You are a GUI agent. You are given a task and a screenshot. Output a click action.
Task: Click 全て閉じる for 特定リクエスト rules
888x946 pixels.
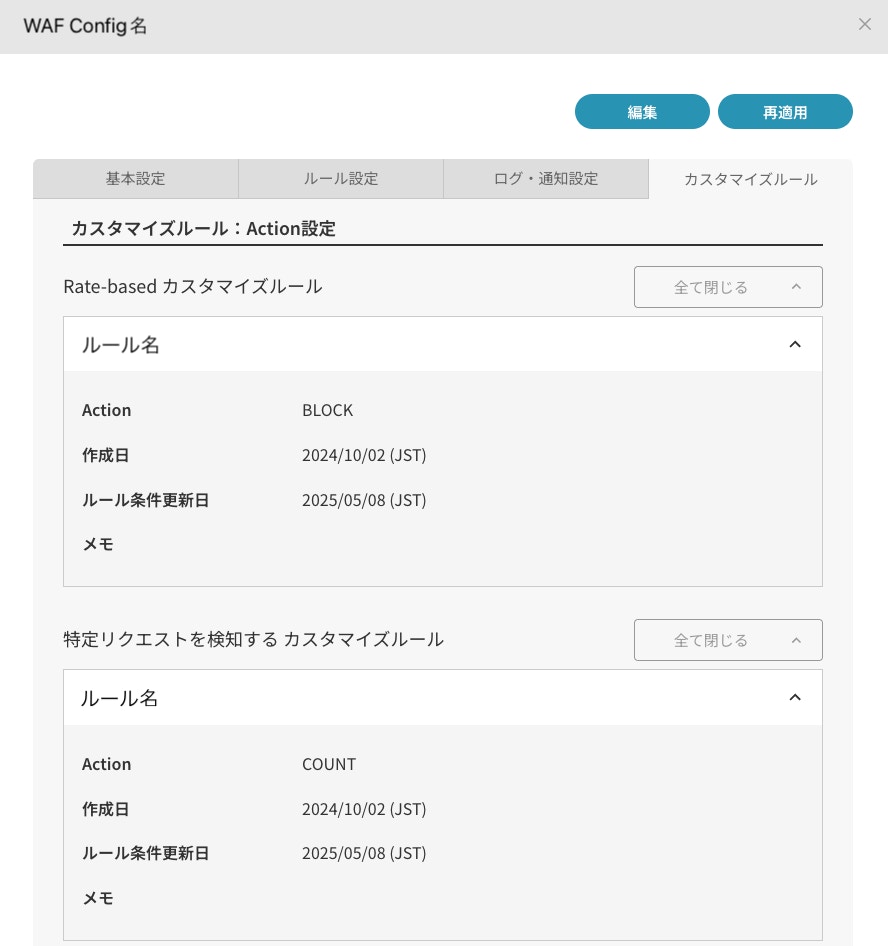(x=728, y=640)
